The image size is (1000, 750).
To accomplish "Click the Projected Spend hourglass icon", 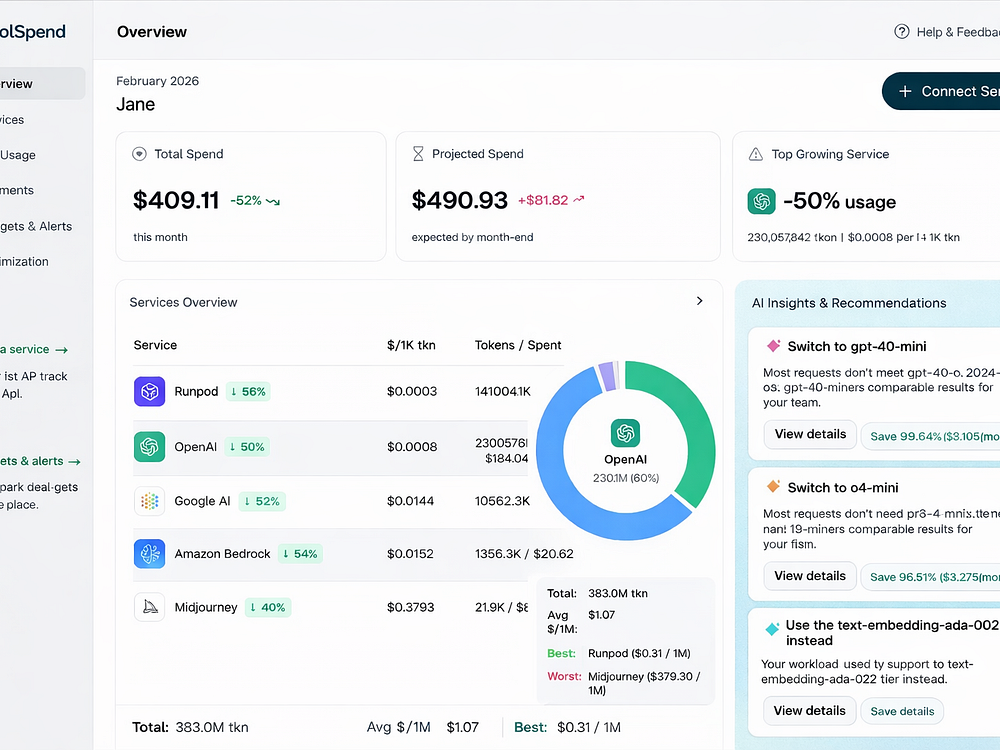I will (418, 154).
